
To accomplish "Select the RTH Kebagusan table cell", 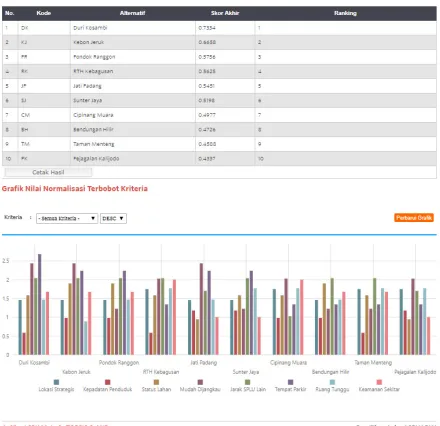I will [x=133, y=71].
